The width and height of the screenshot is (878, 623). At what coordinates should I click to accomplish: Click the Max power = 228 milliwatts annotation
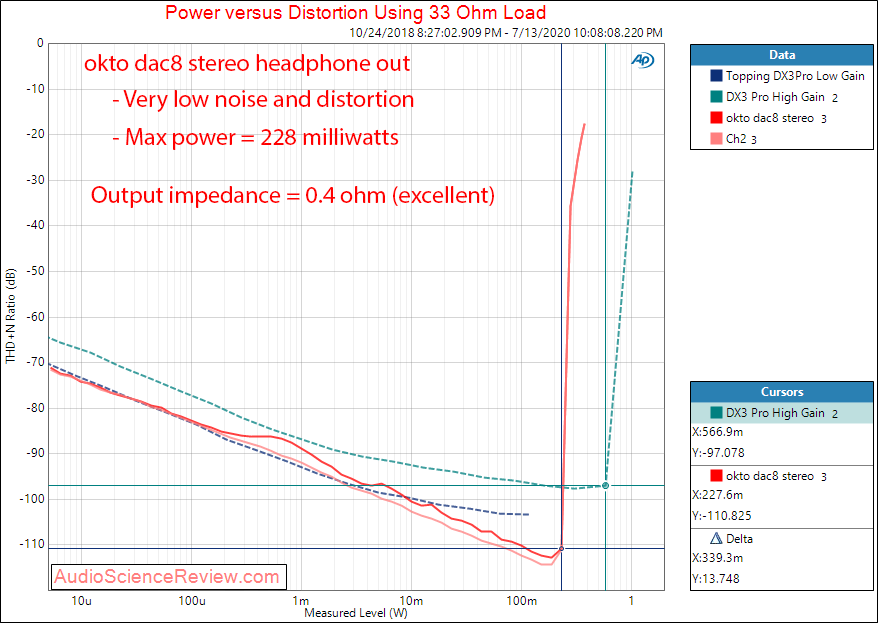click(256, 137)
